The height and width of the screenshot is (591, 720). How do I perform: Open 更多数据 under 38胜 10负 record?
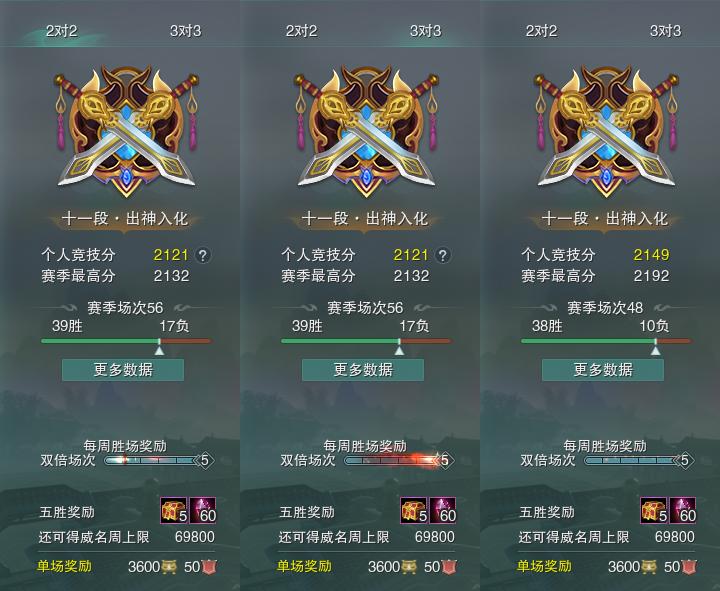coord(603,370)
